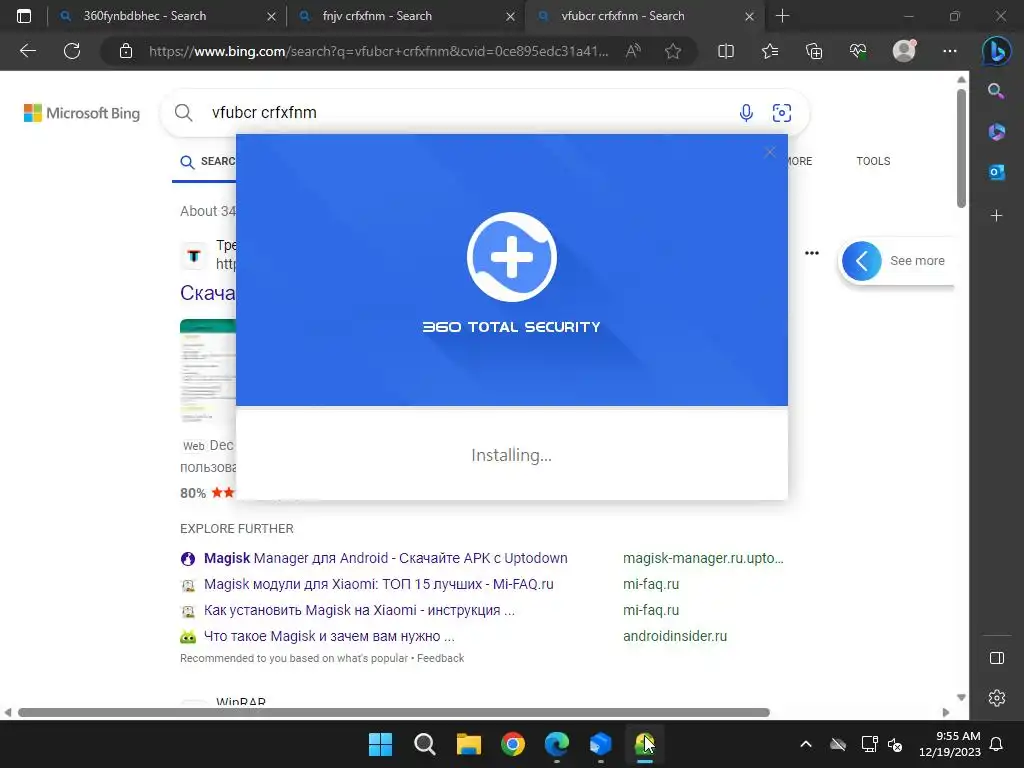Open Microsoft Bing home logo
The height and width of the screenshot is (768, 1024).
pos(82,113)
